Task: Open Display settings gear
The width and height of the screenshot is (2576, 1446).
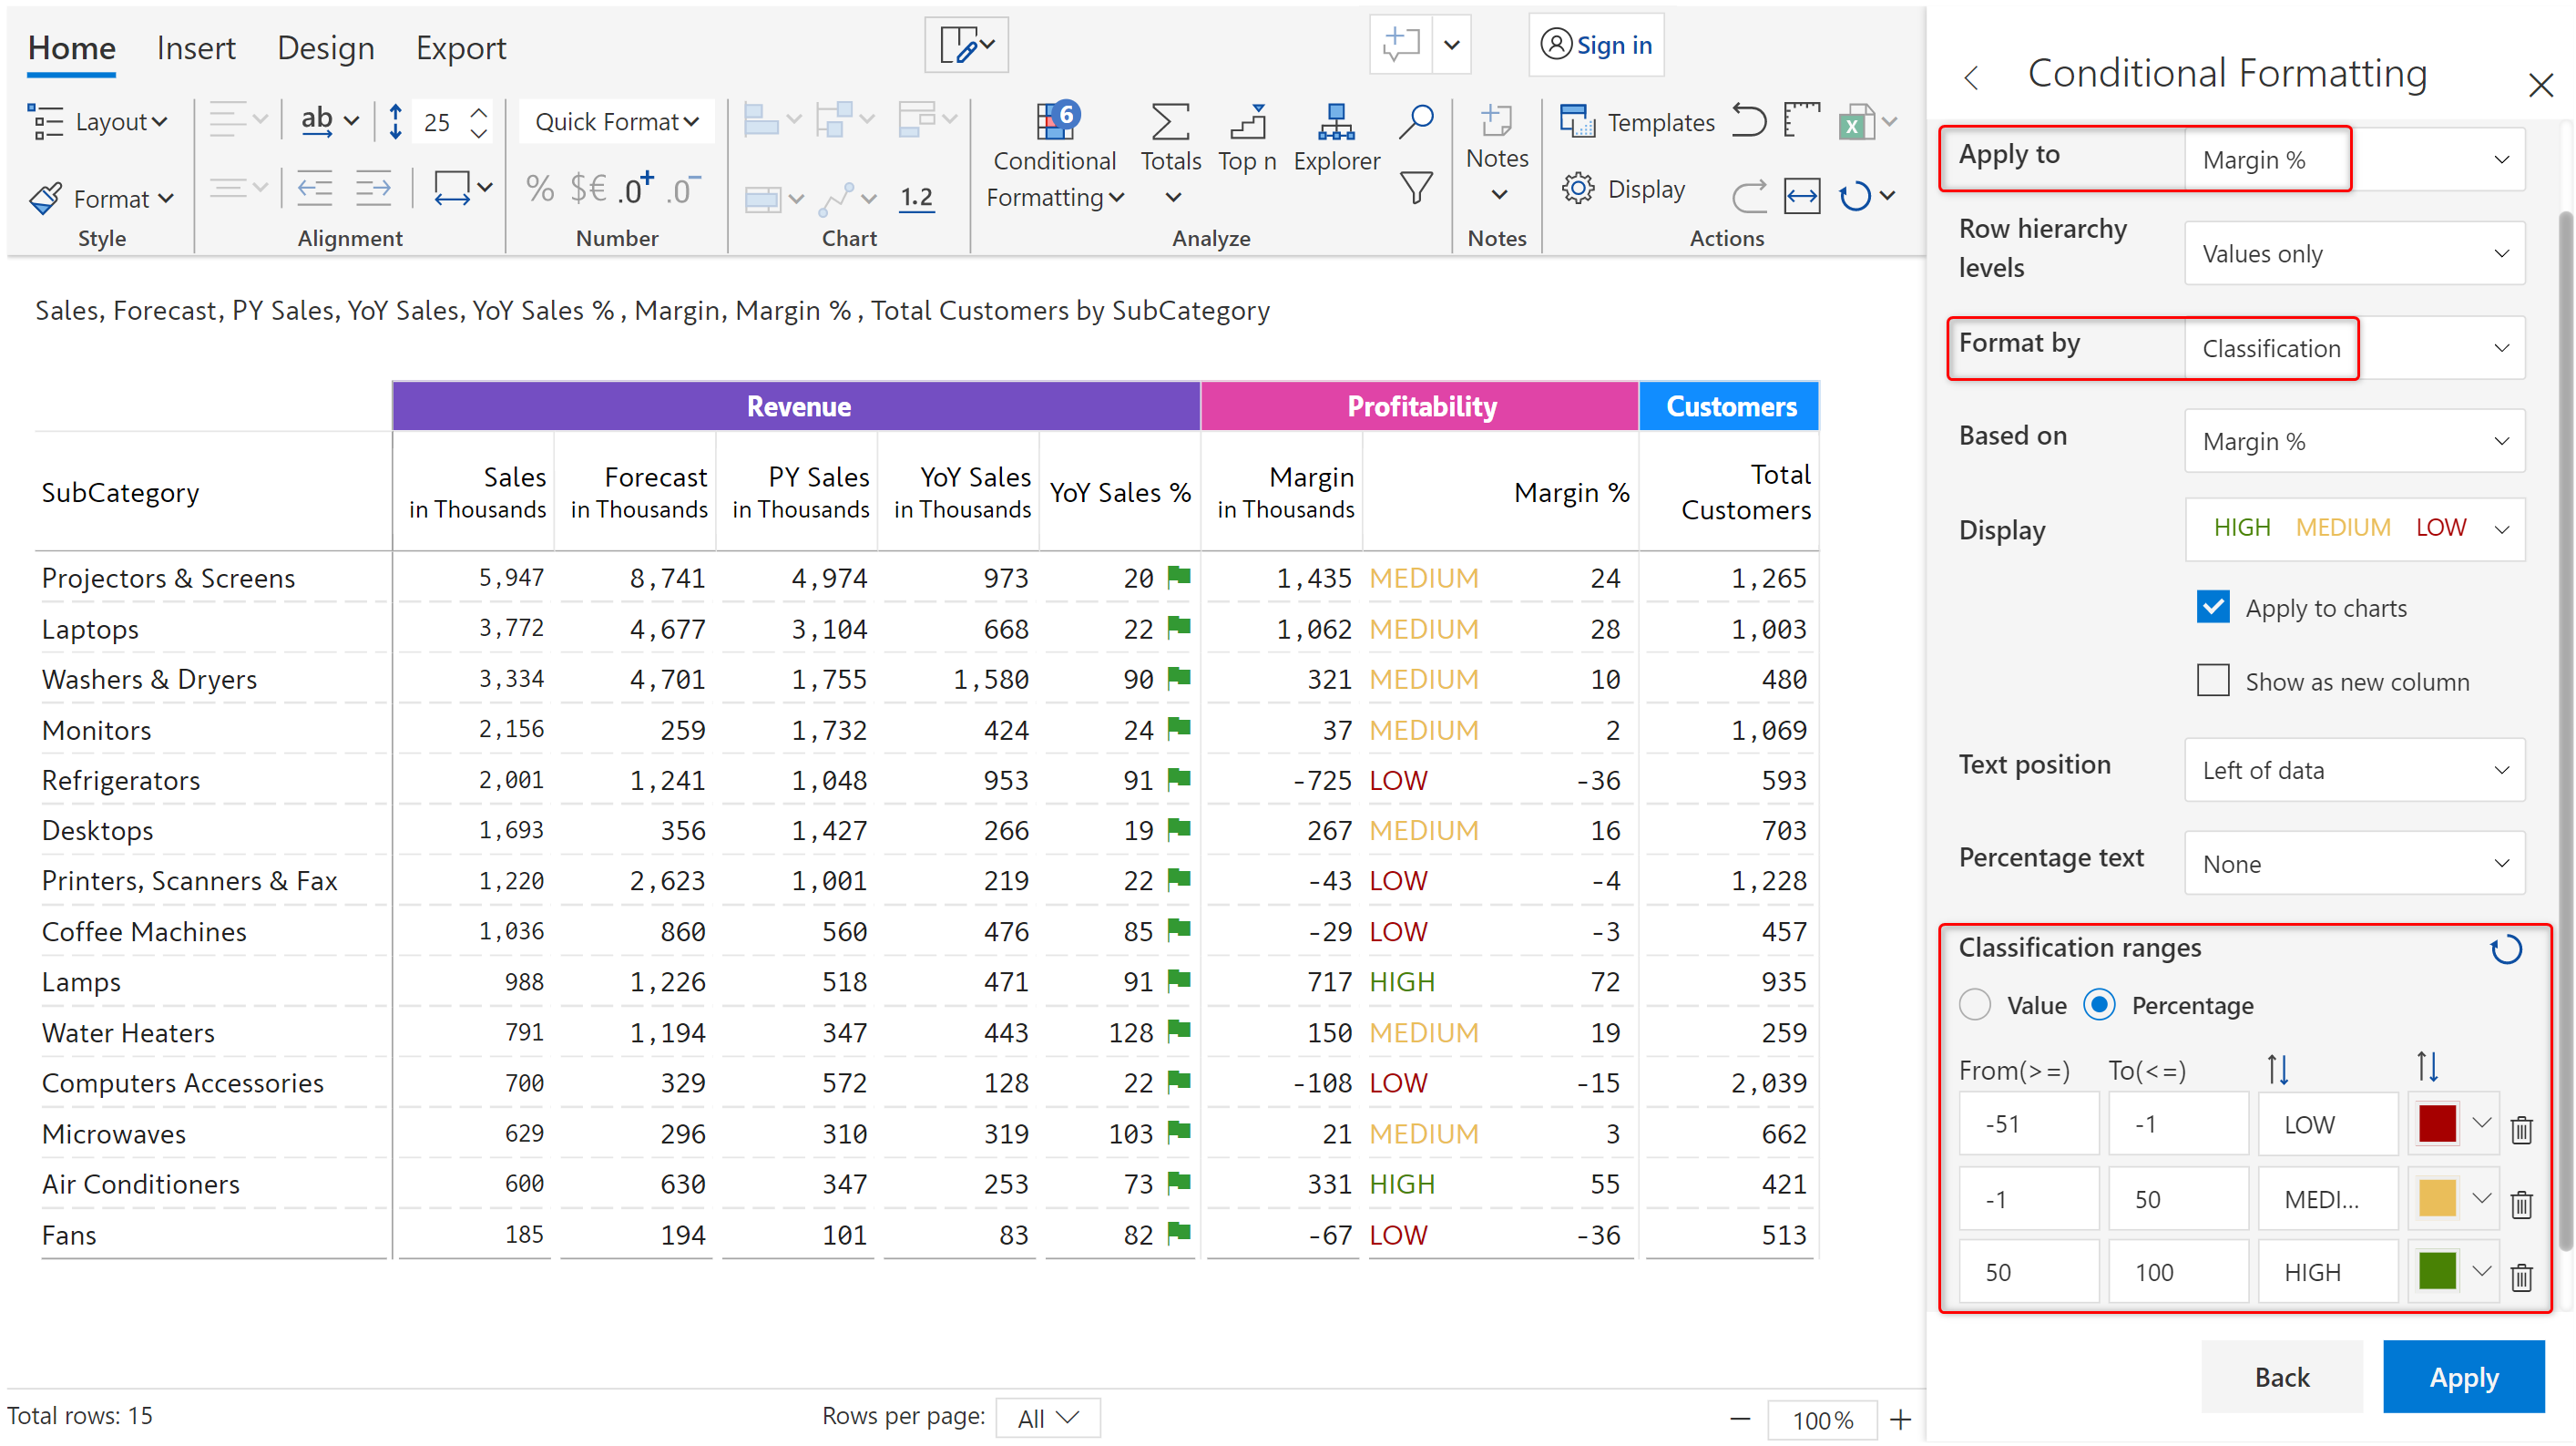Action: tap(1579, 189)
